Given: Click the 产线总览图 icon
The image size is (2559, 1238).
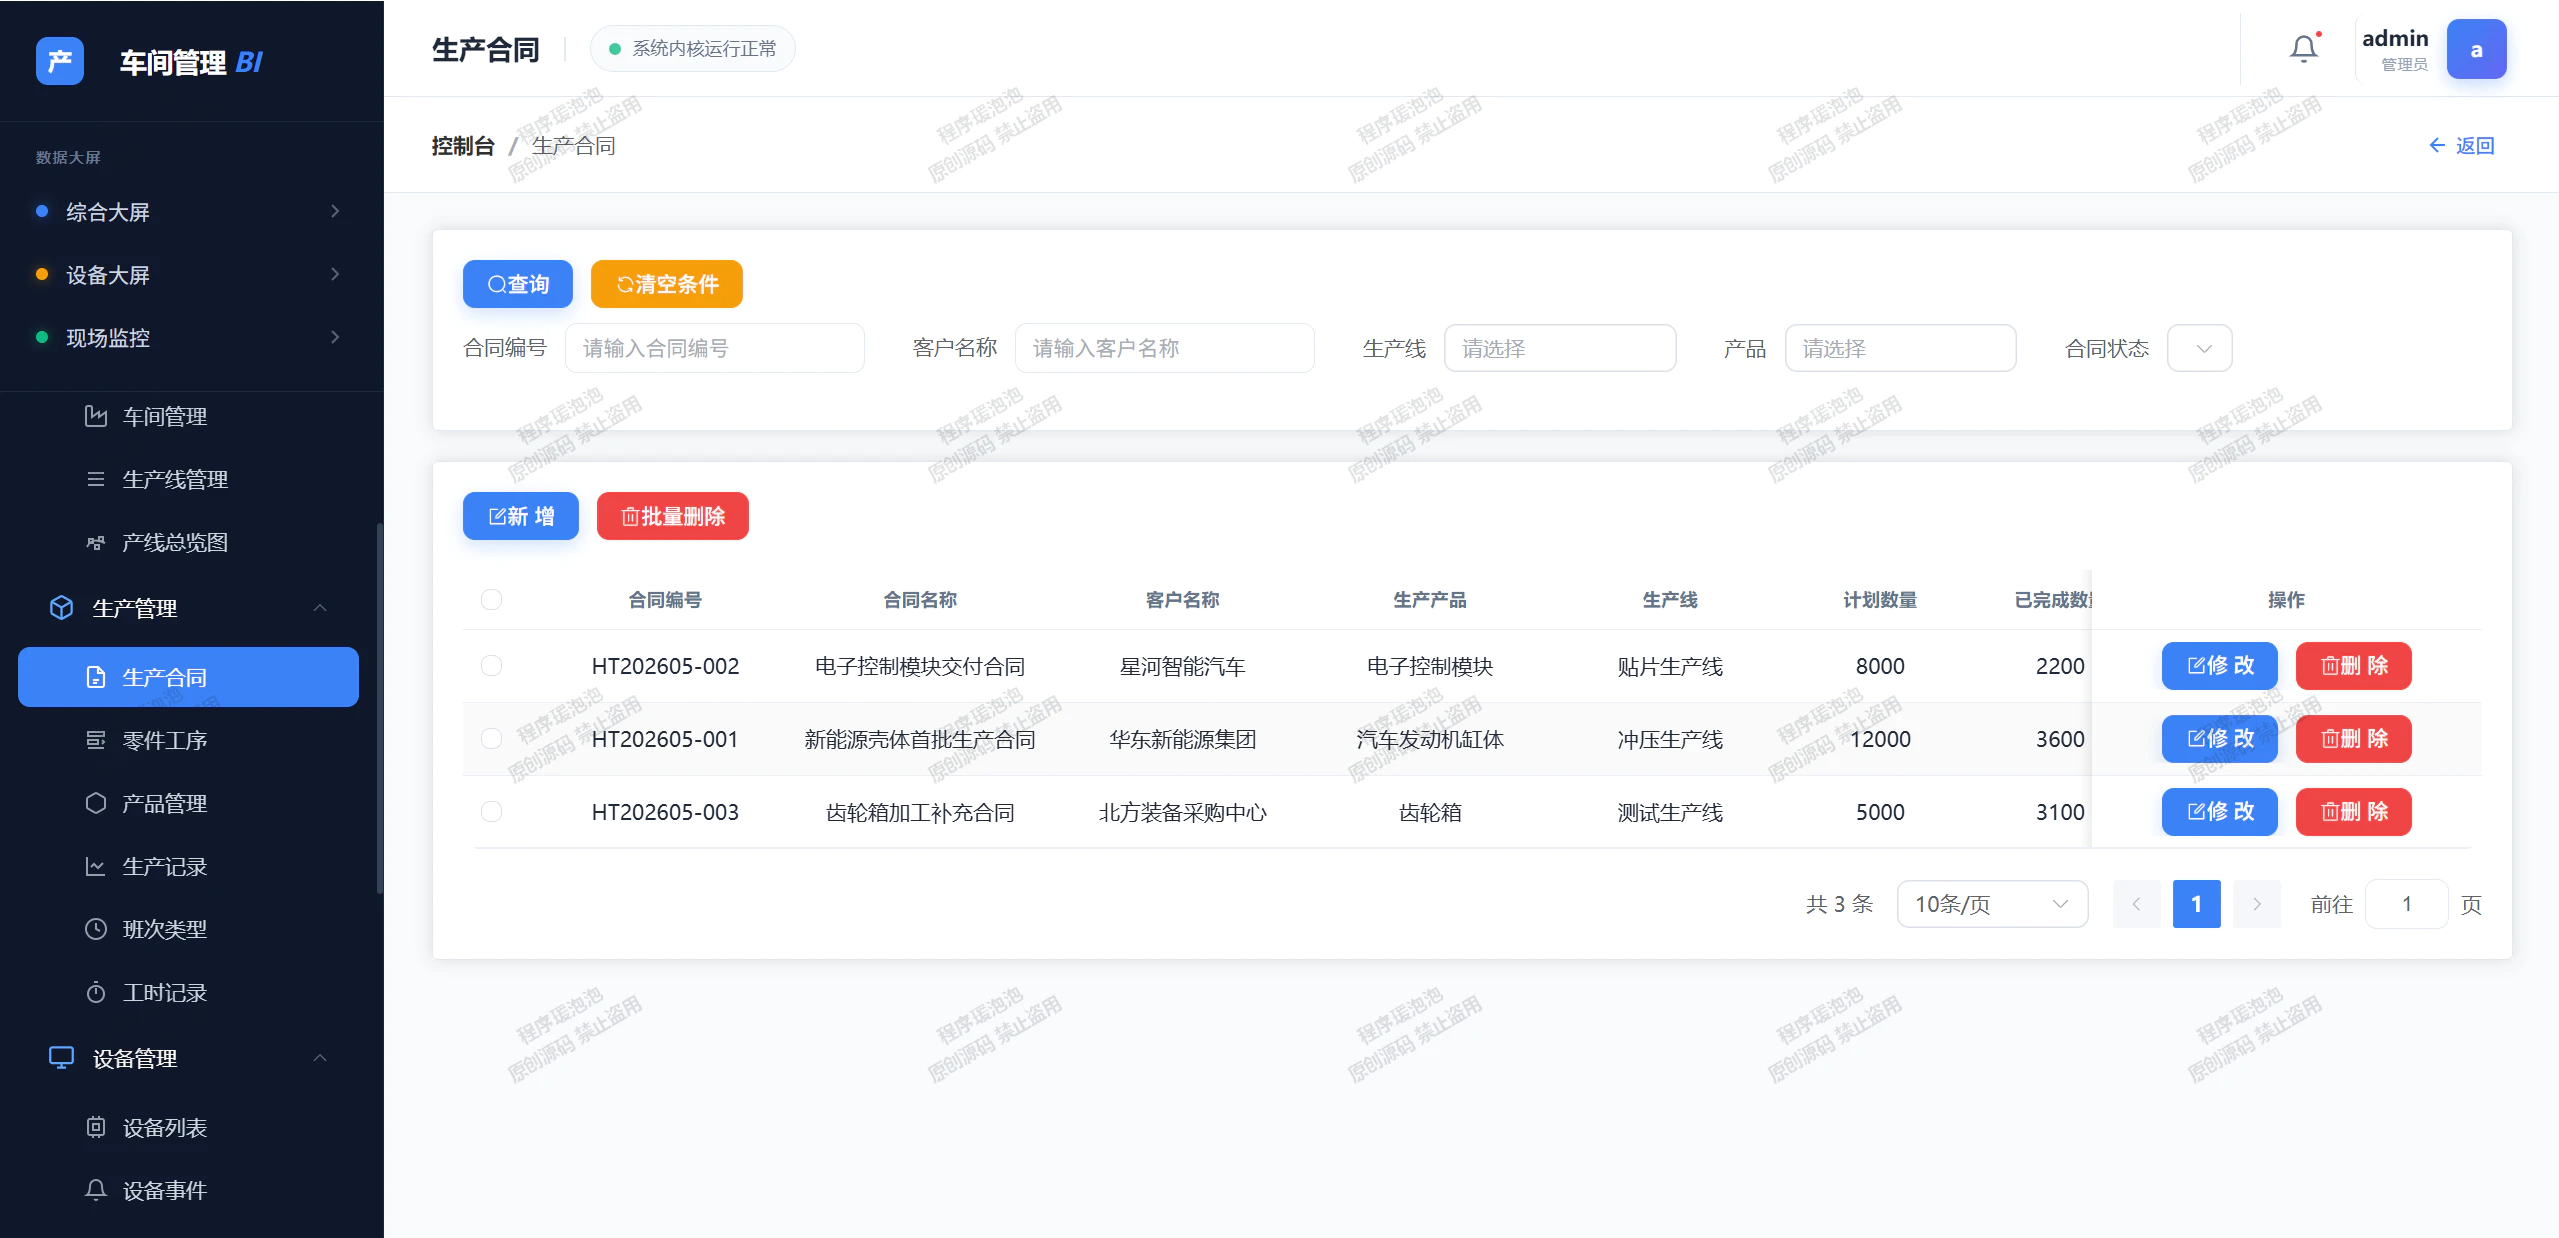Looking at the screenshot, I should pyautogui.click(x=96, y=542).
